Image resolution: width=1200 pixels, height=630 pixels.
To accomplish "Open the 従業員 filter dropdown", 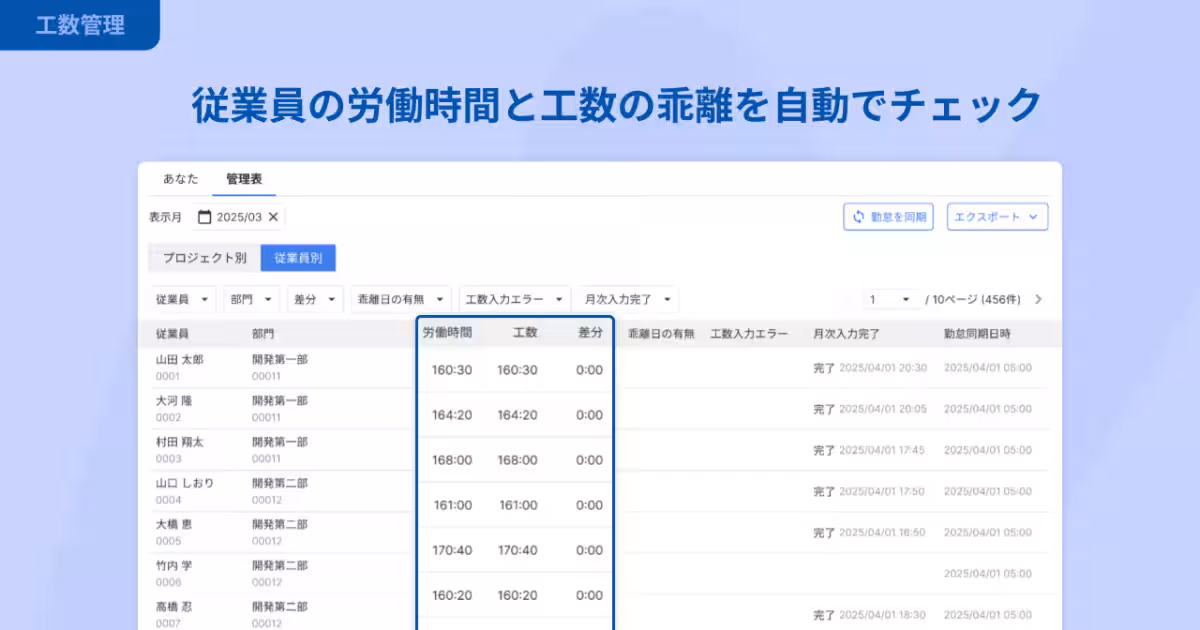I will 181,298.
